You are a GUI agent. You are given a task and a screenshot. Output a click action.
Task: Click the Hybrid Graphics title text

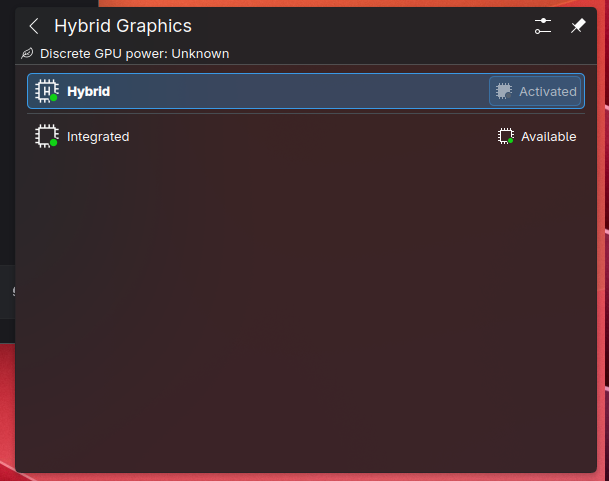click(123, 26)
